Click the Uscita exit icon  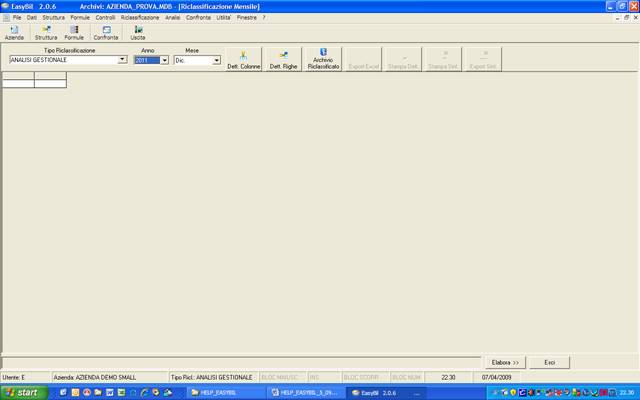click(x=137, y=32)
